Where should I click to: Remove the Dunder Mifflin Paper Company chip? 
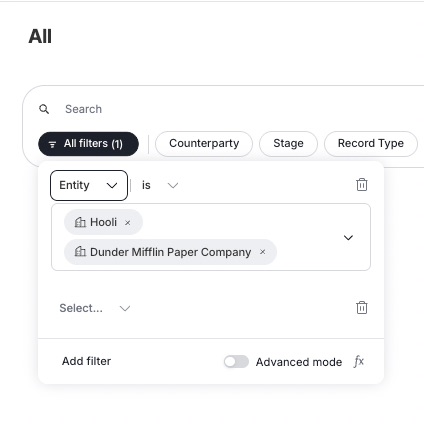coord(262,252)
